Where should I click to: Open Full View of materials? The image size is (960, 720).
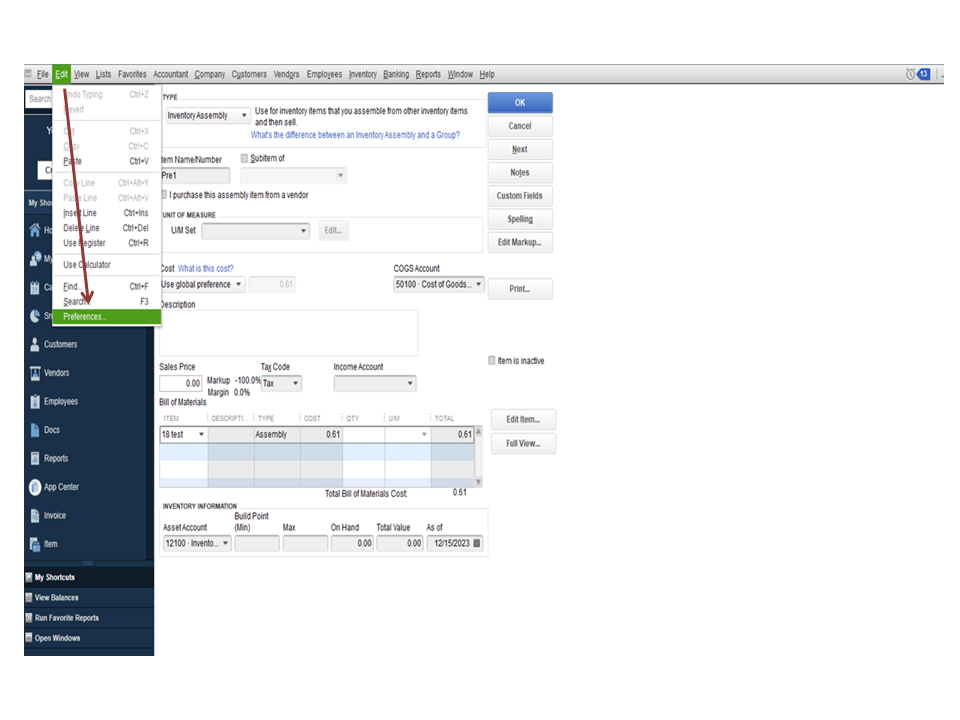523,443
